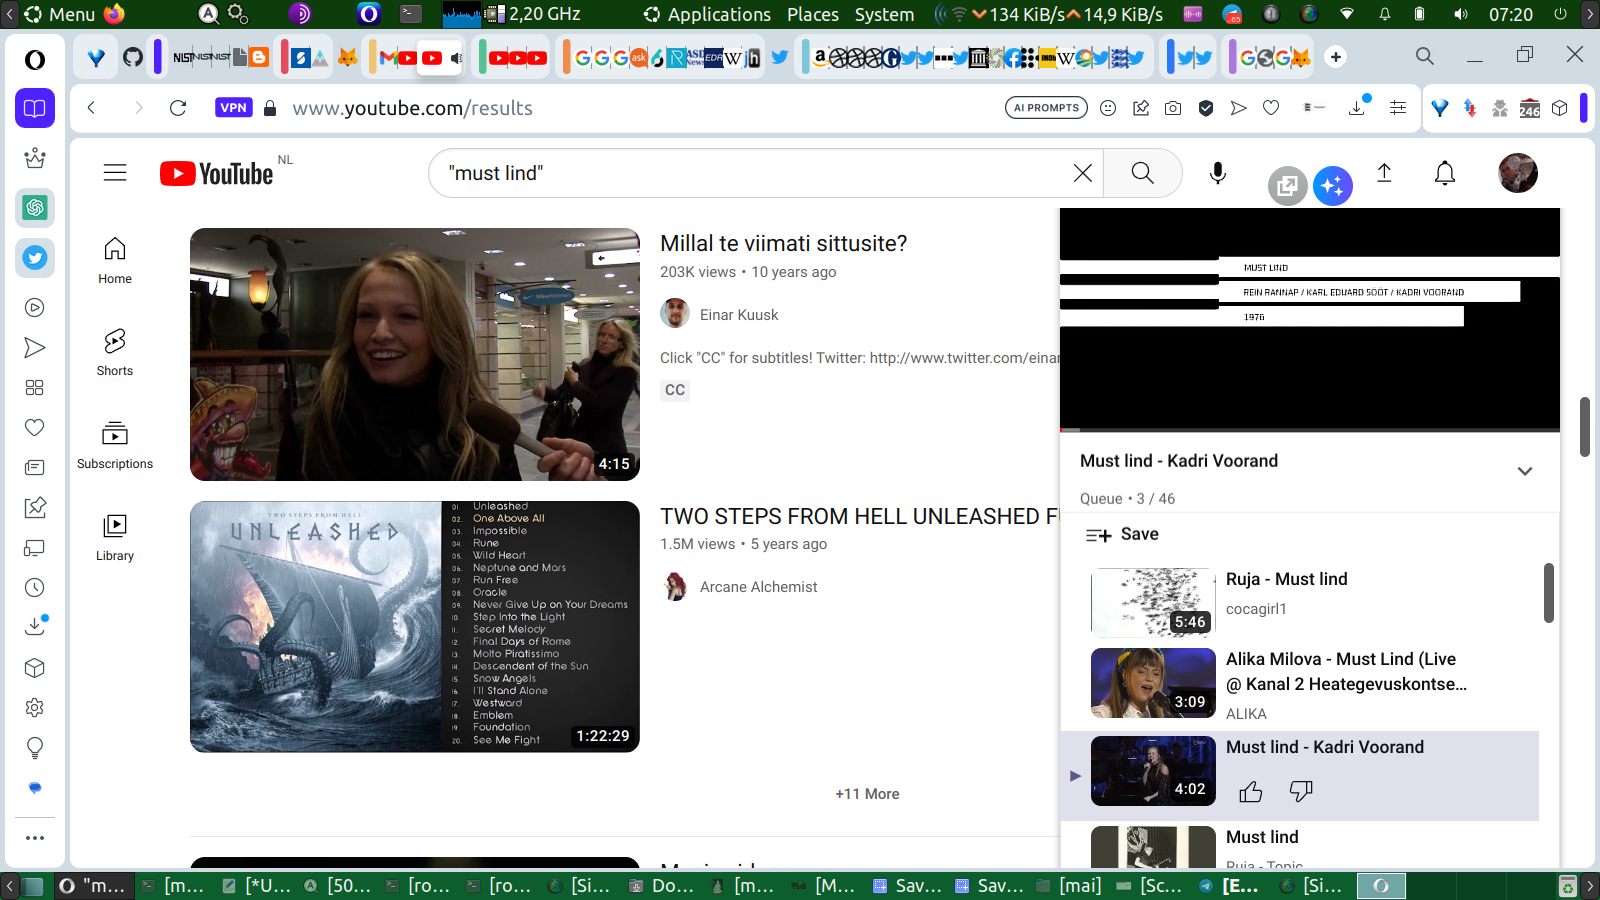This screenshot has height=900, width=1600.
Task: Open YouTube Shorts
Action: point(115,352)
